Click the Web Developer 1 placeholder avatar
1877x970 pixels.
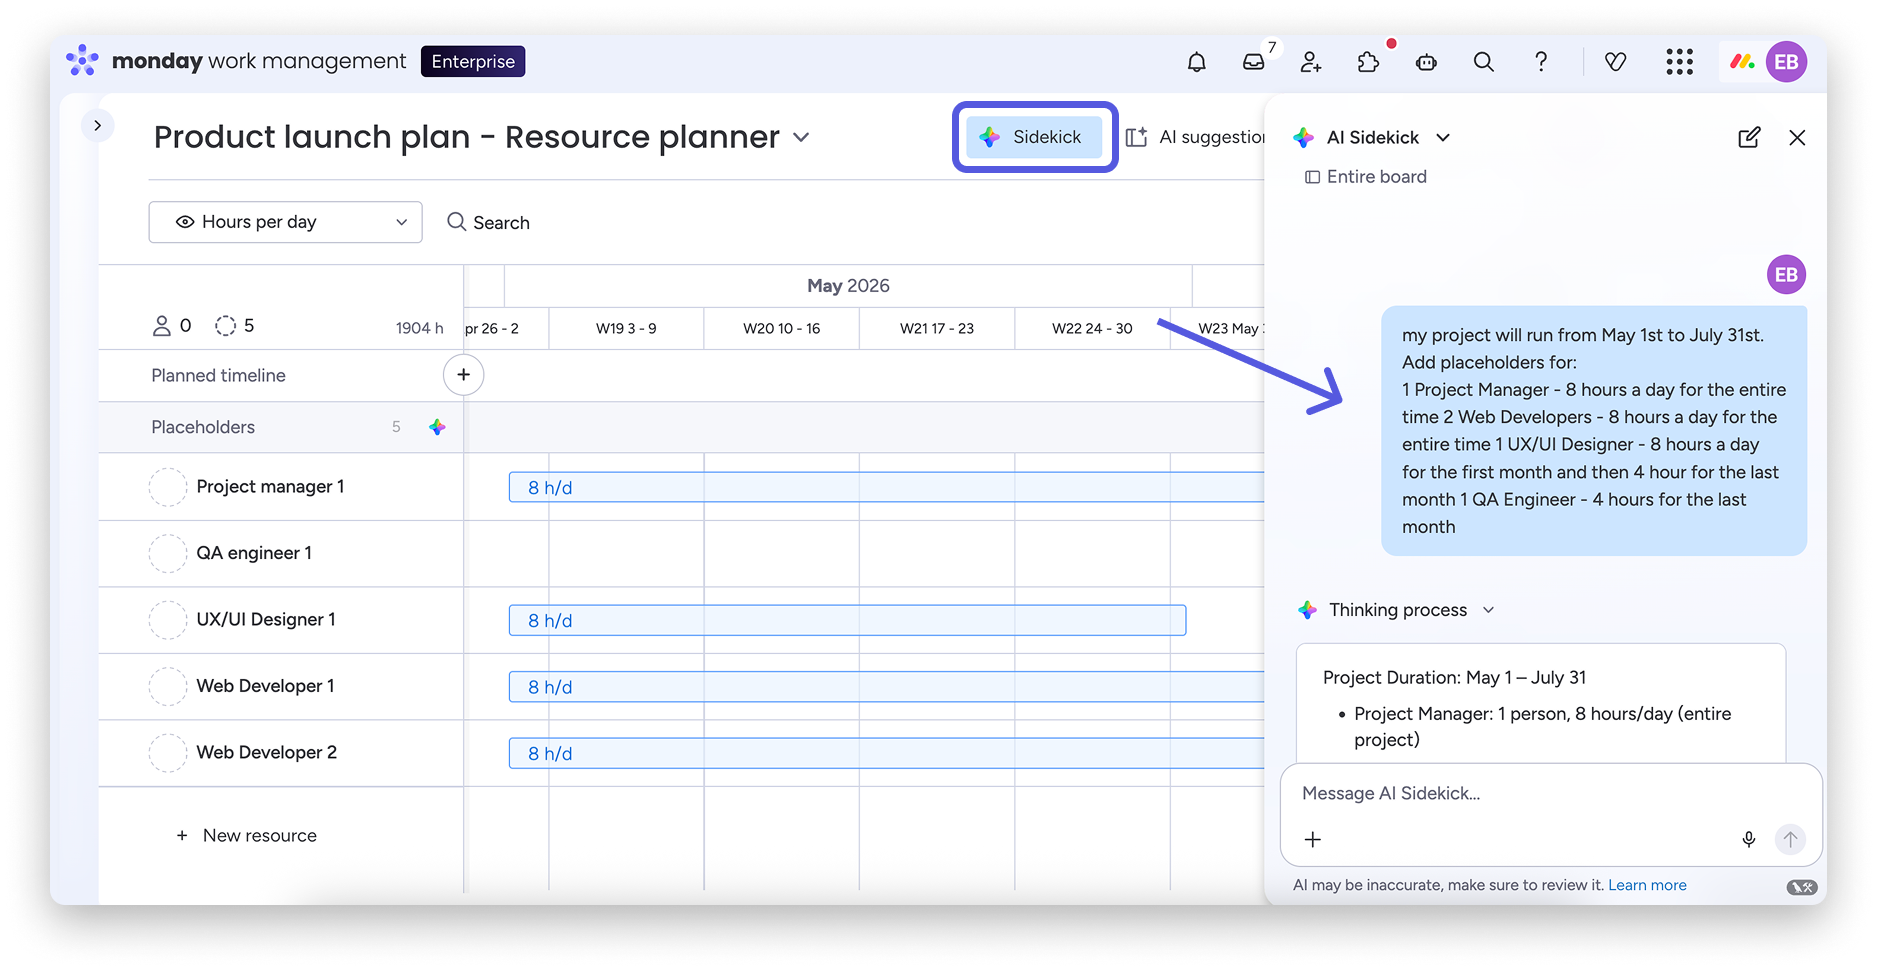[x=168, y=686]
